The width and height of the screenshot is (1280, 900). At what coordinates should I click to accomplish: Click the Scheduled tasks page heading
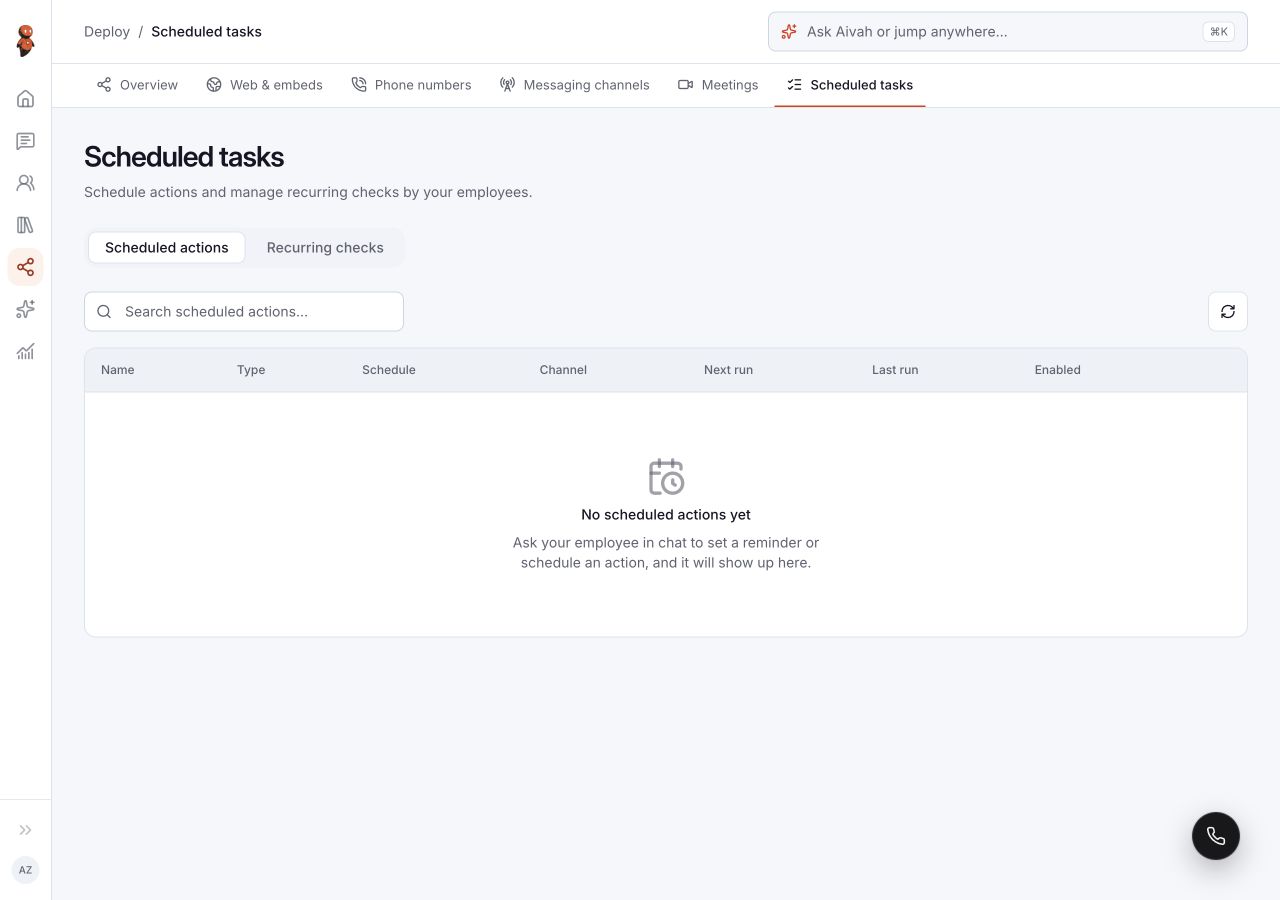pos(184,157)
